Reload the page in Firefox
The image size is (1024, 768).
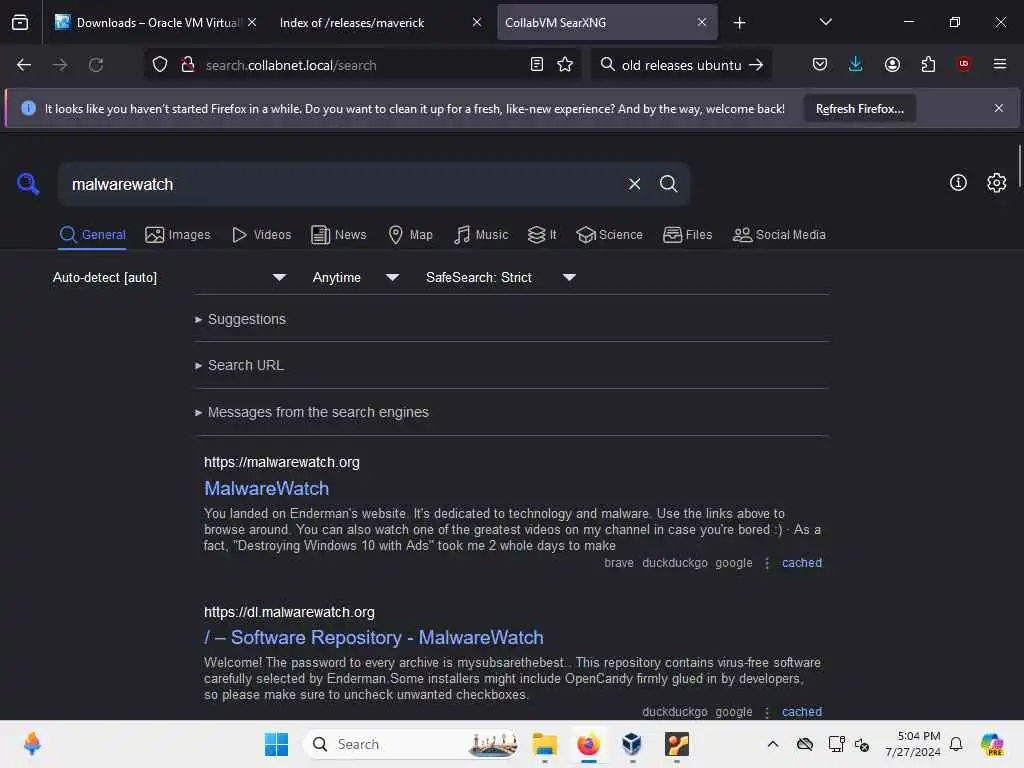96,65
